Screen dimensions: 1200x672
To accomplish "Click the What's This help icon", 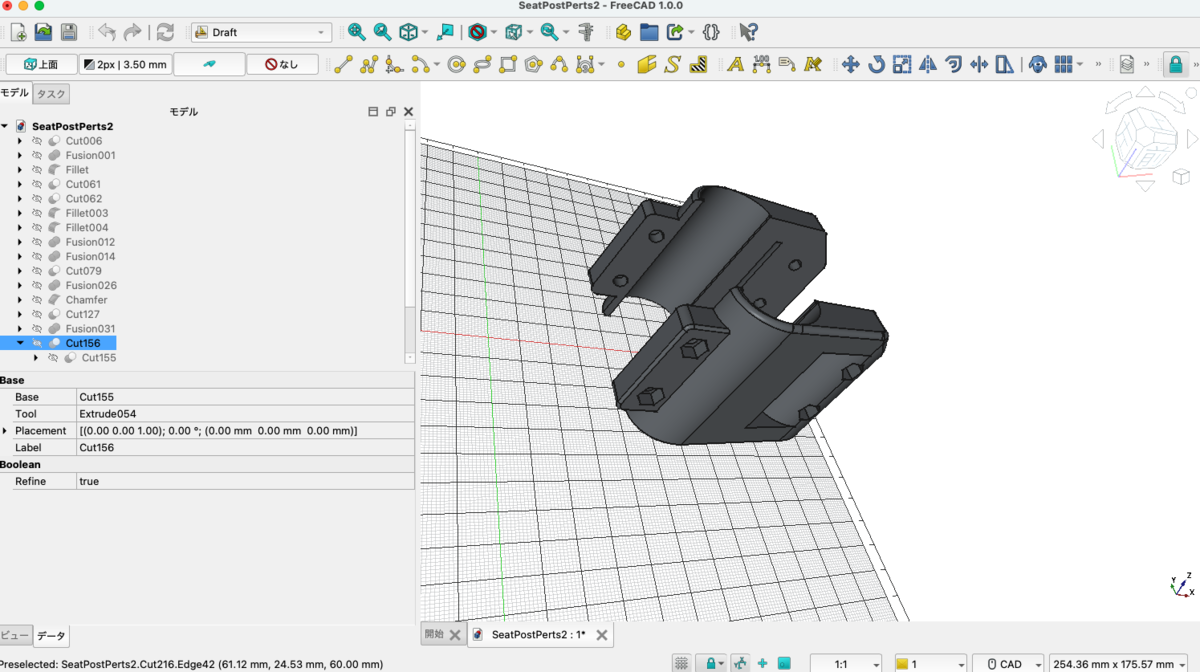I will [748, 32].
